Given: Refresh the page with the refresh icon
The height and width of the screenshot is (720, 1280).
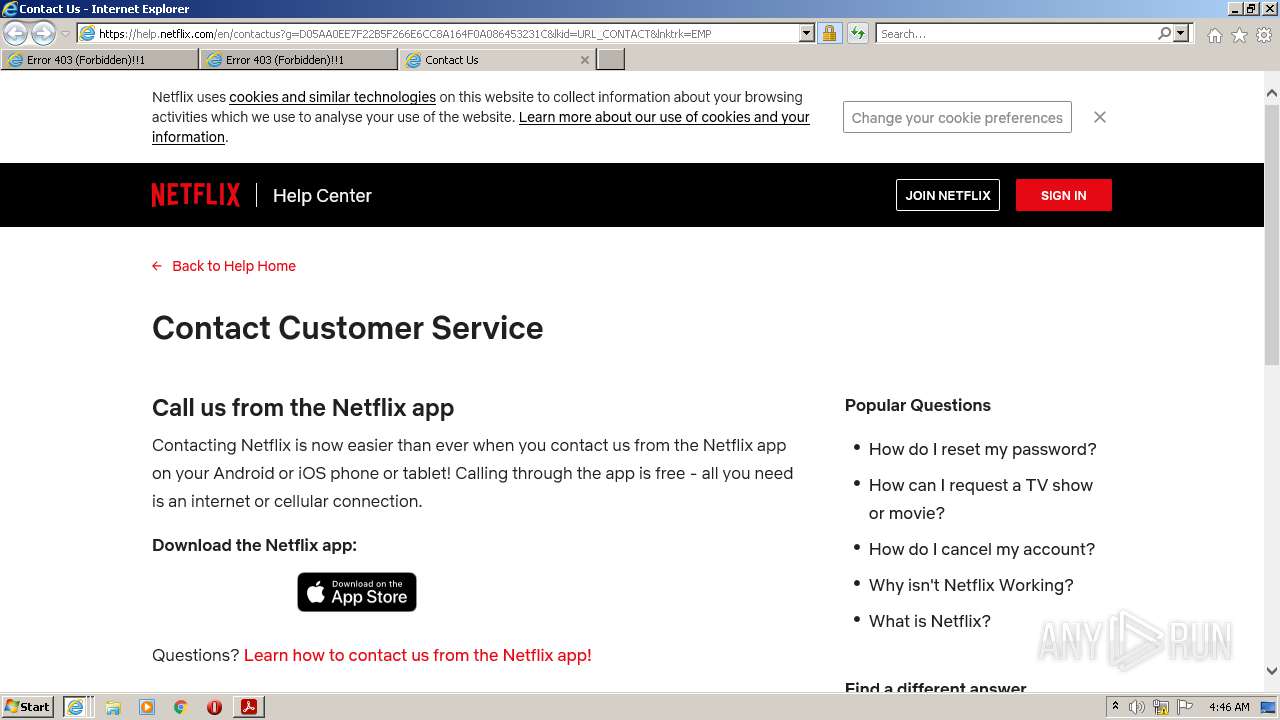Looking at the screenshot, I should [x=857, y=33].
